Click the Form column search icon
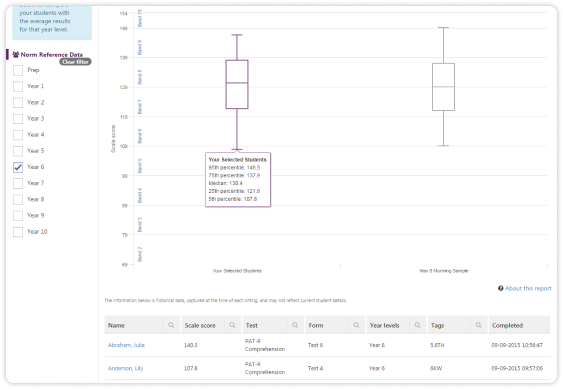The height and width of the screenshot is (389, 563). (x=356, y=325)
